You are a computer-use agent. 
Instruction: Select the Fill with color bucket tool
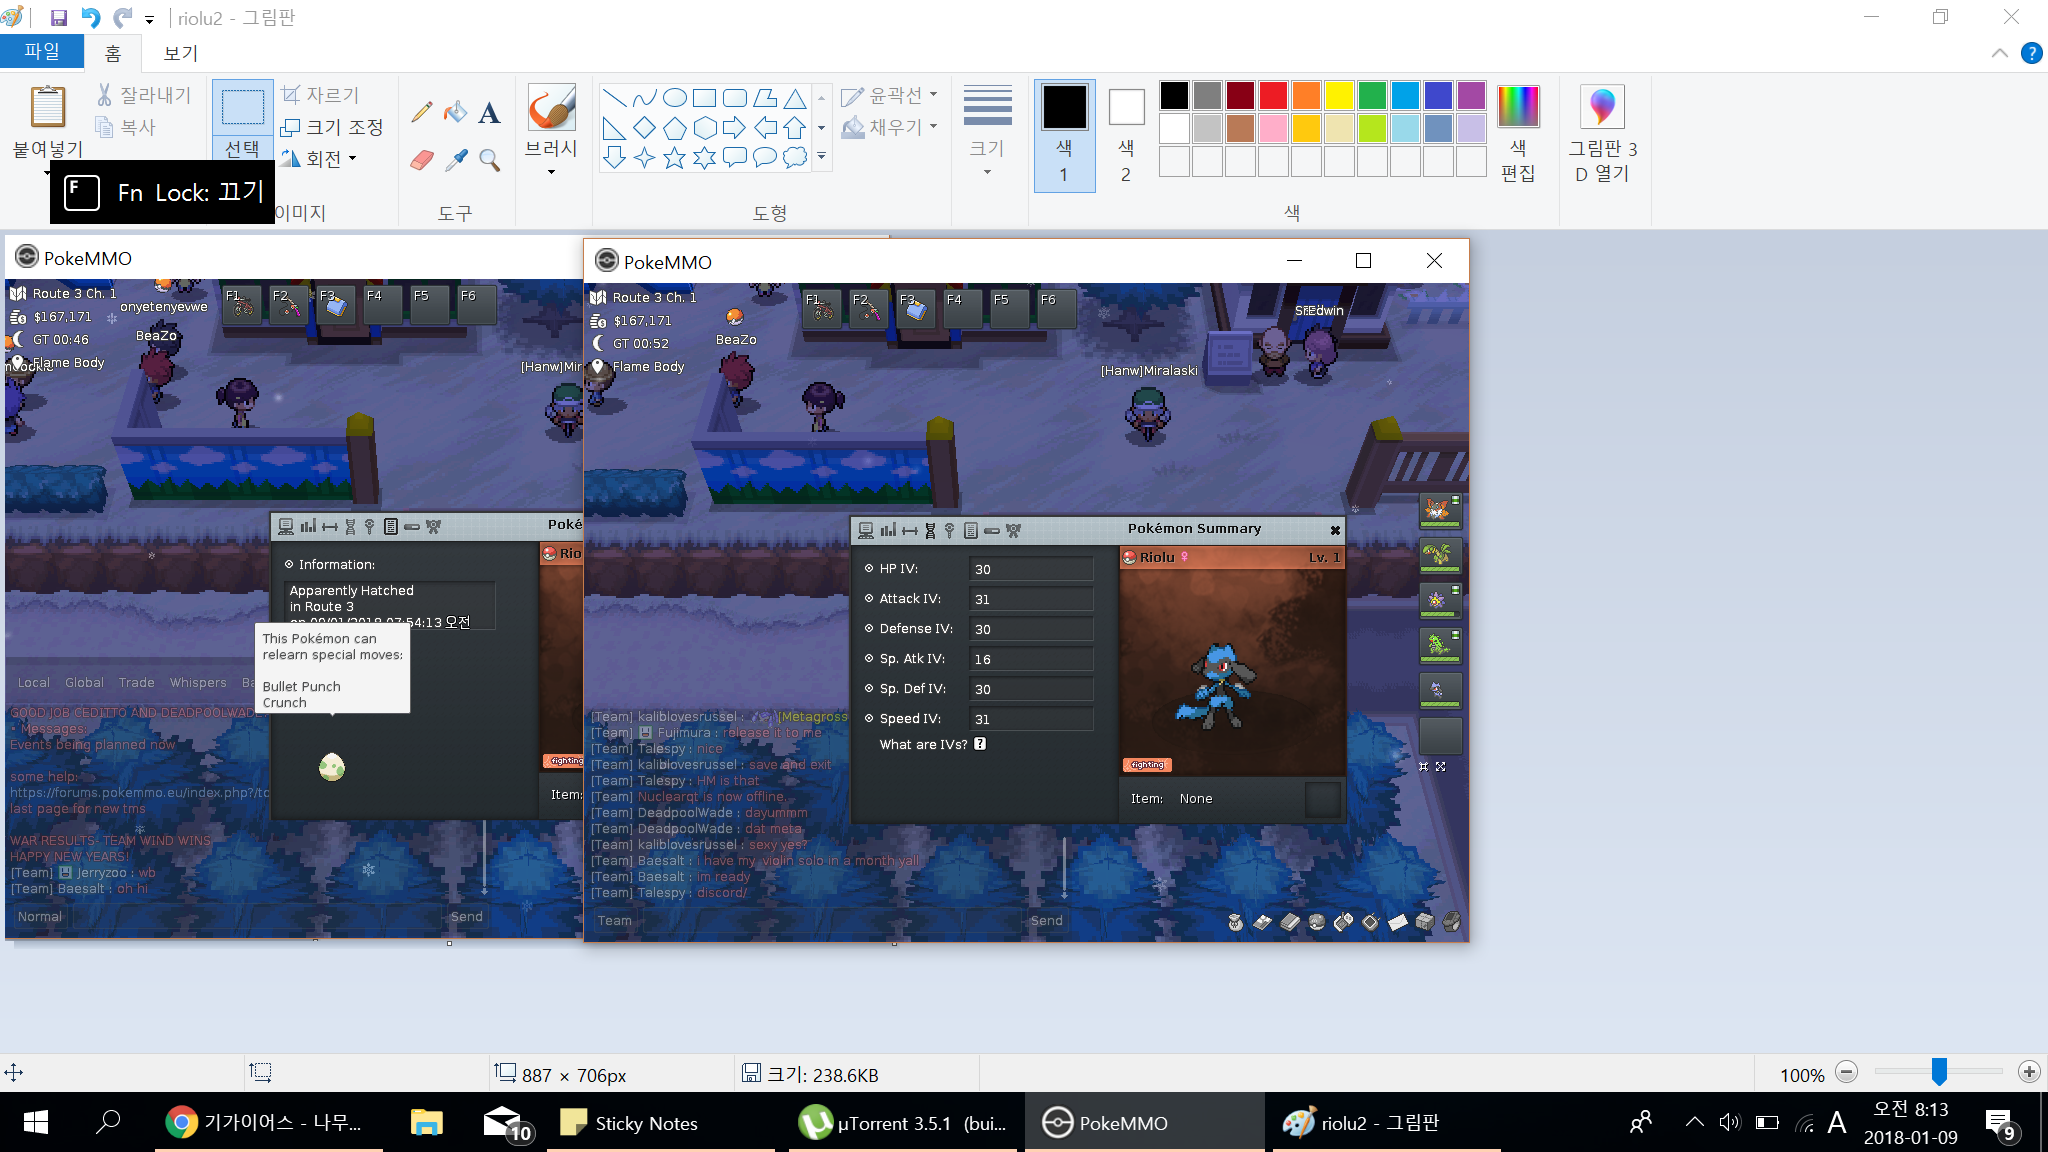[x=455, y=111]
